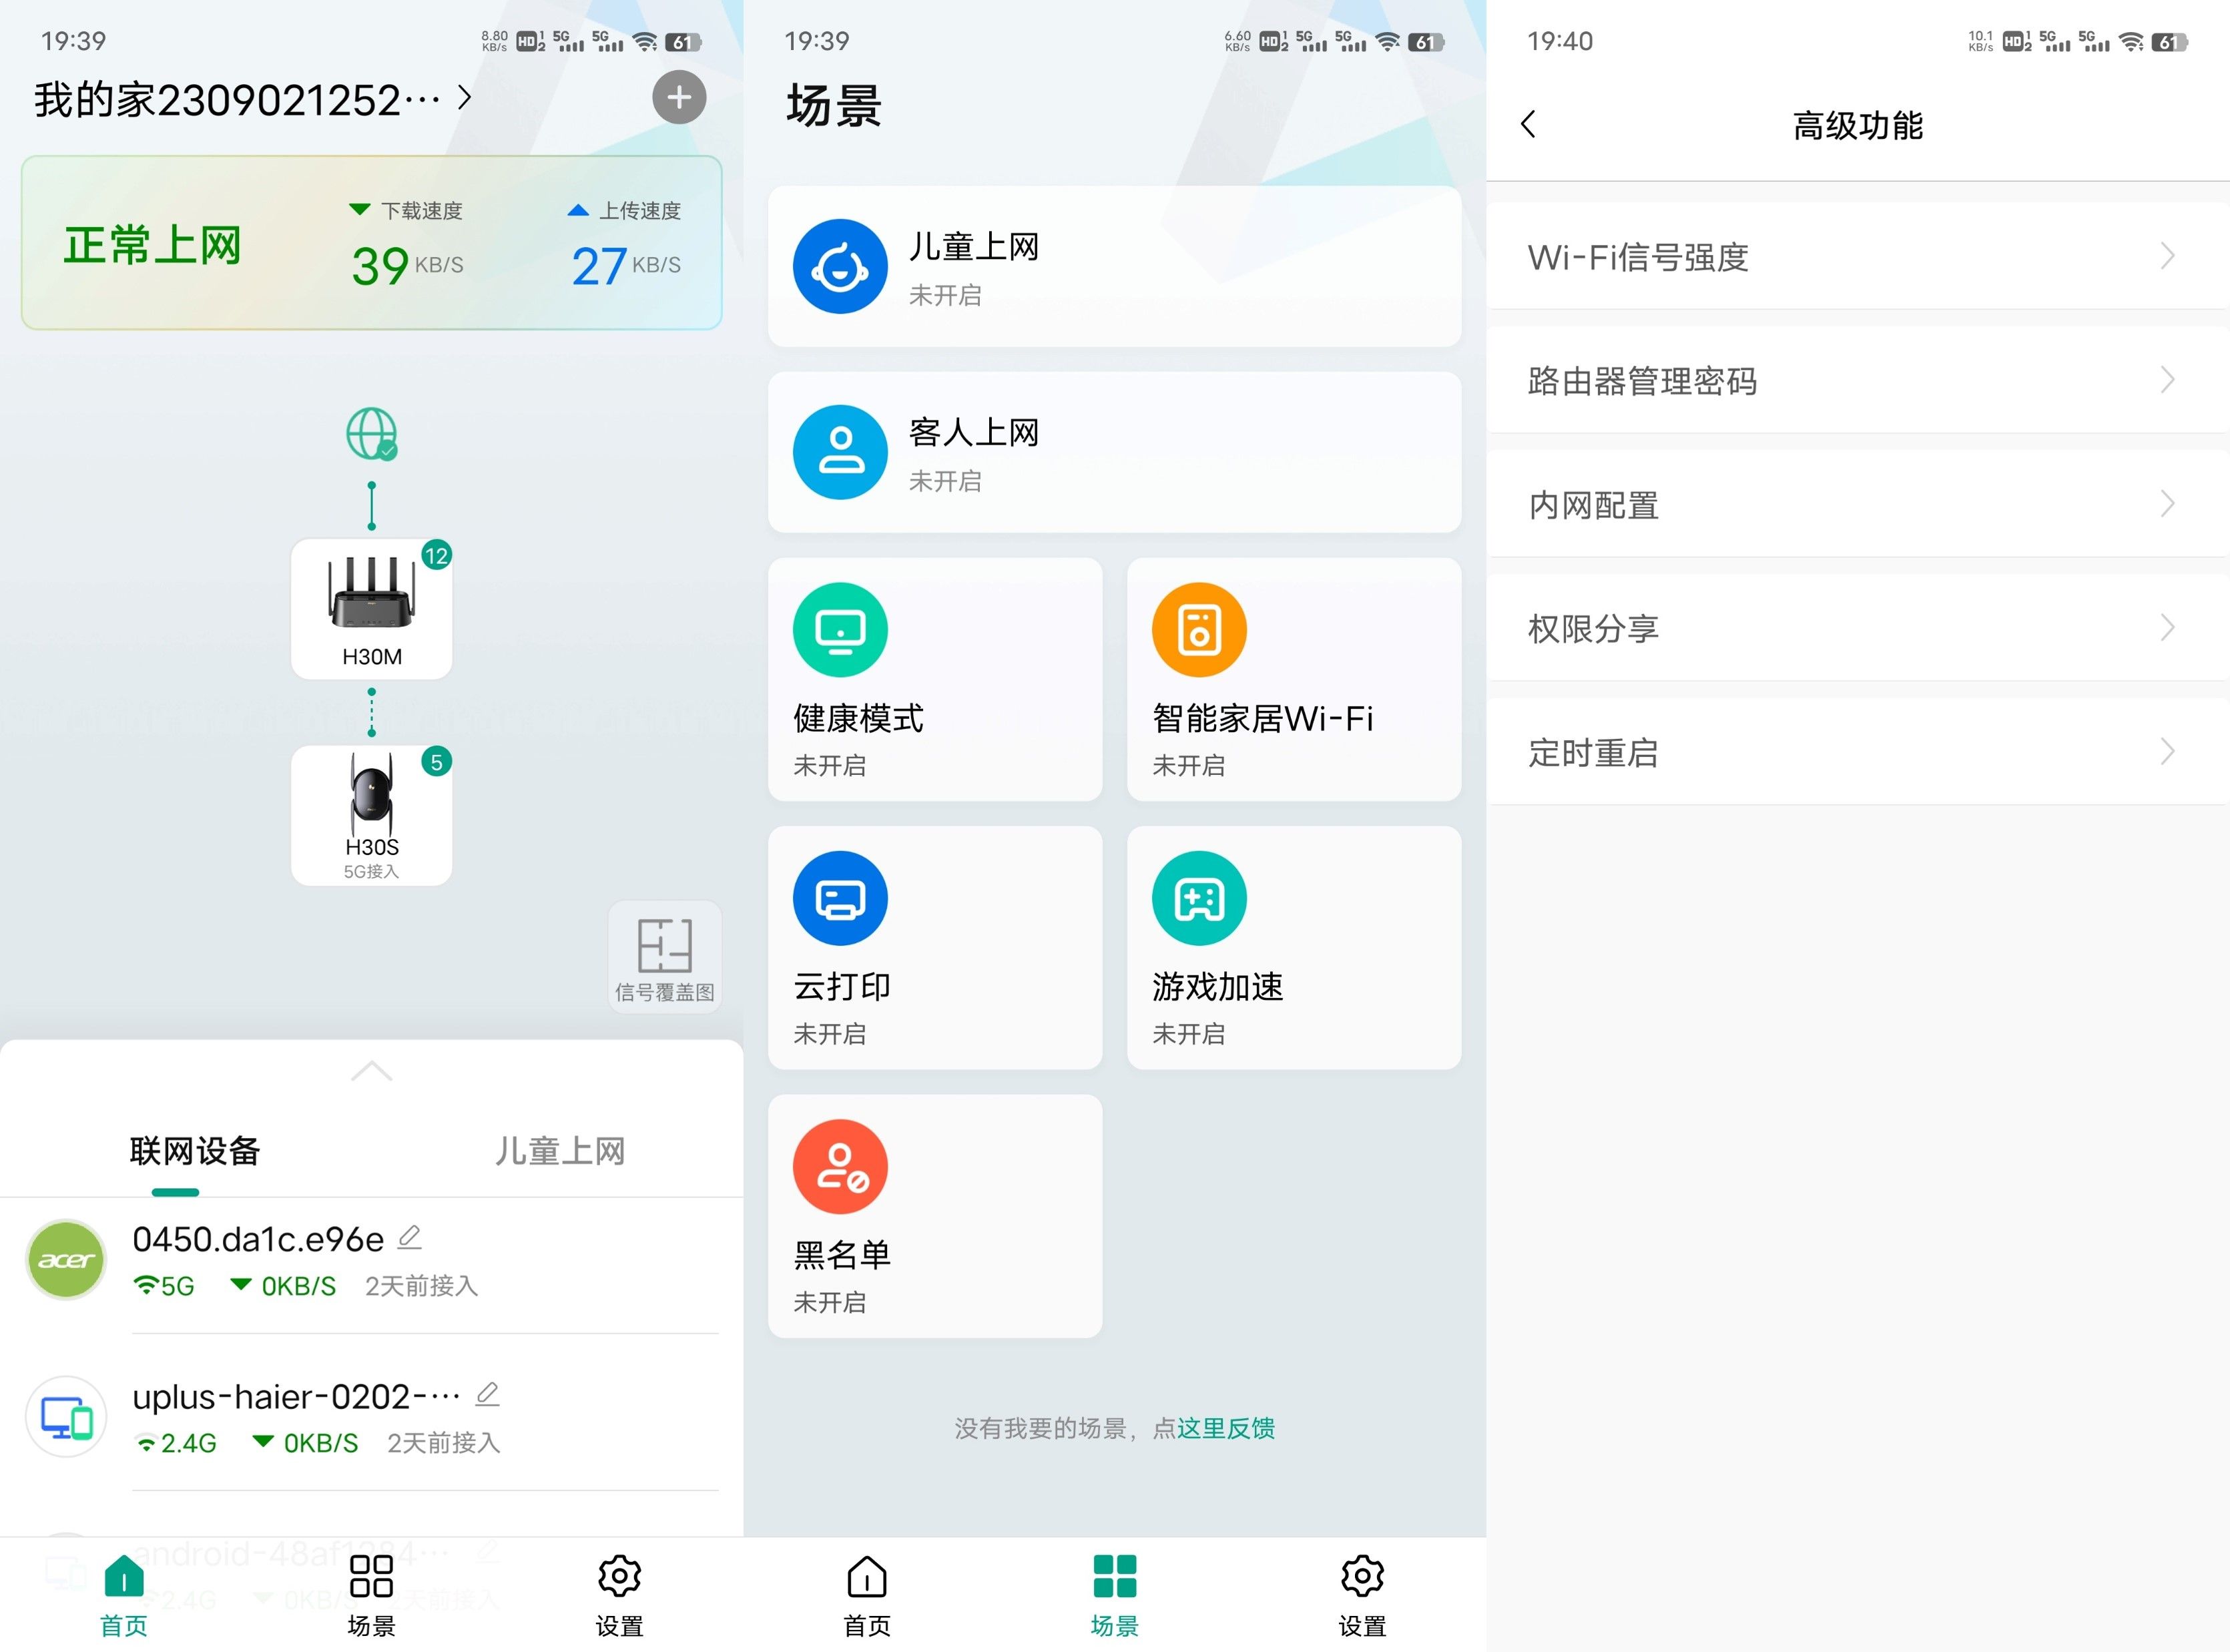Viewport: 2230px width, 1652px height.
Task: Go to 首页 tab in middle screen
Action: coord(867,1595)
